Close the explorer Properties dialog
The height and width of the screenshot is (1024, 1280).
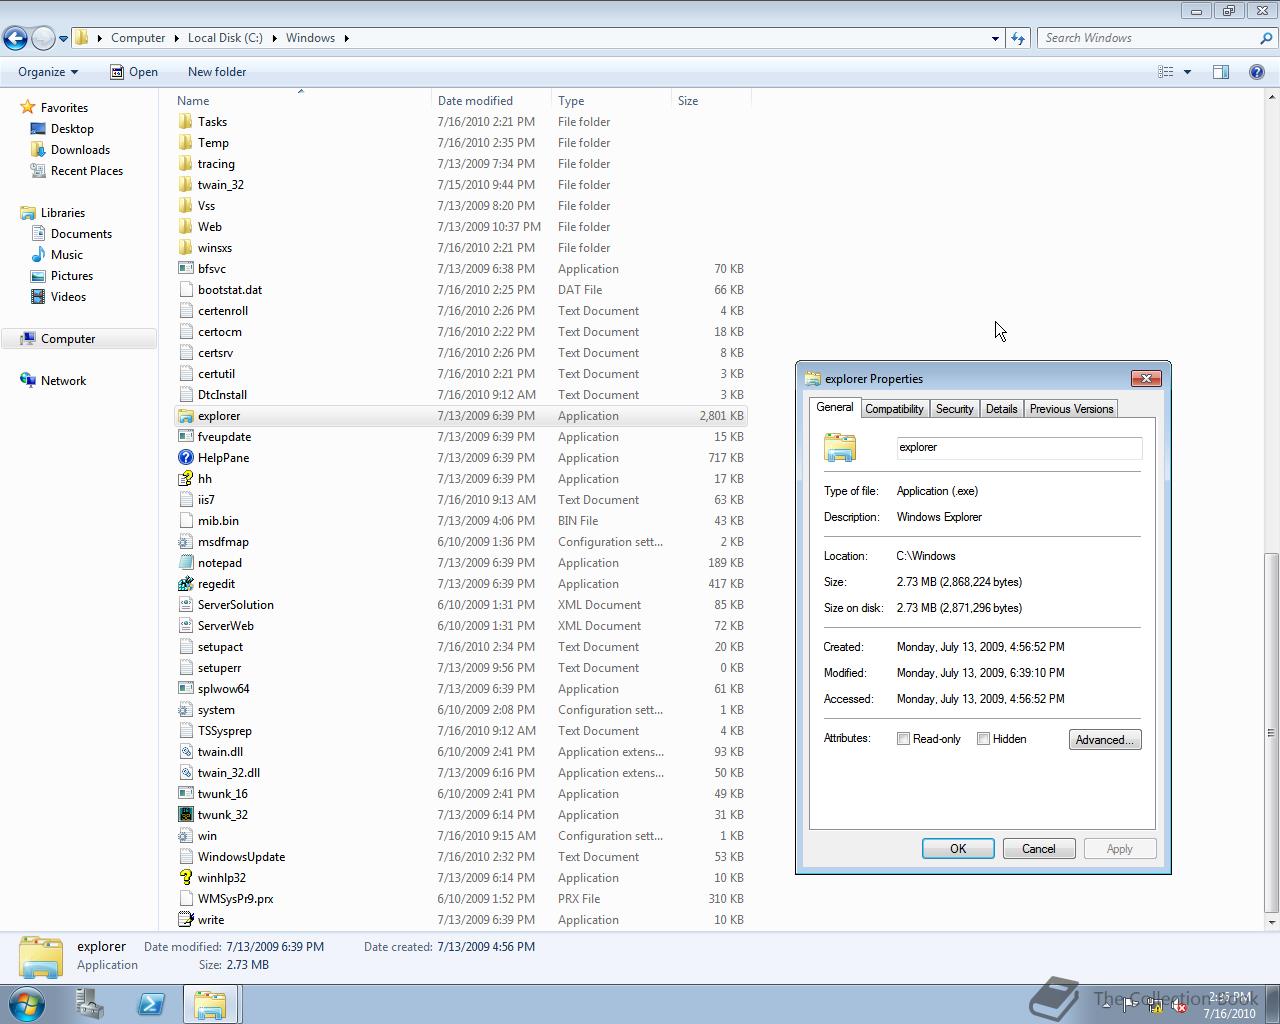pos(1146,378)
